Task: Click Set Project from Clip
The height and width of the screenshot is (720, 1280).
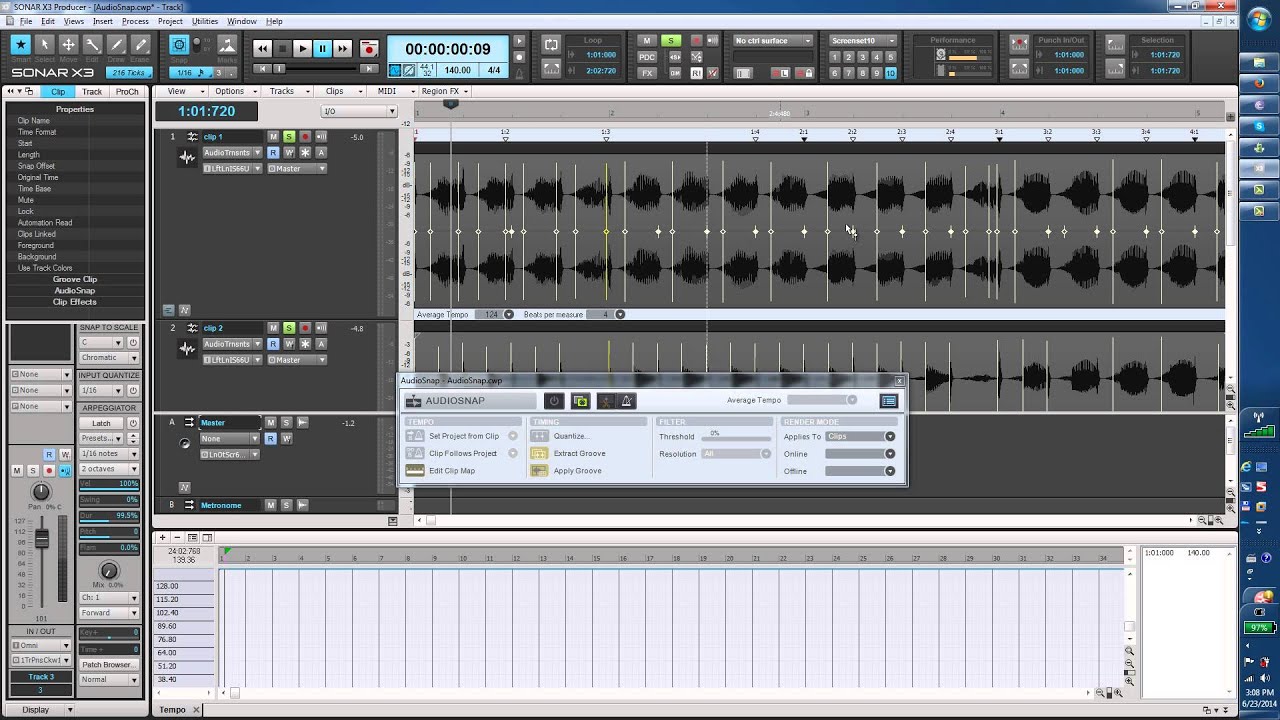Action: (464, 436)
